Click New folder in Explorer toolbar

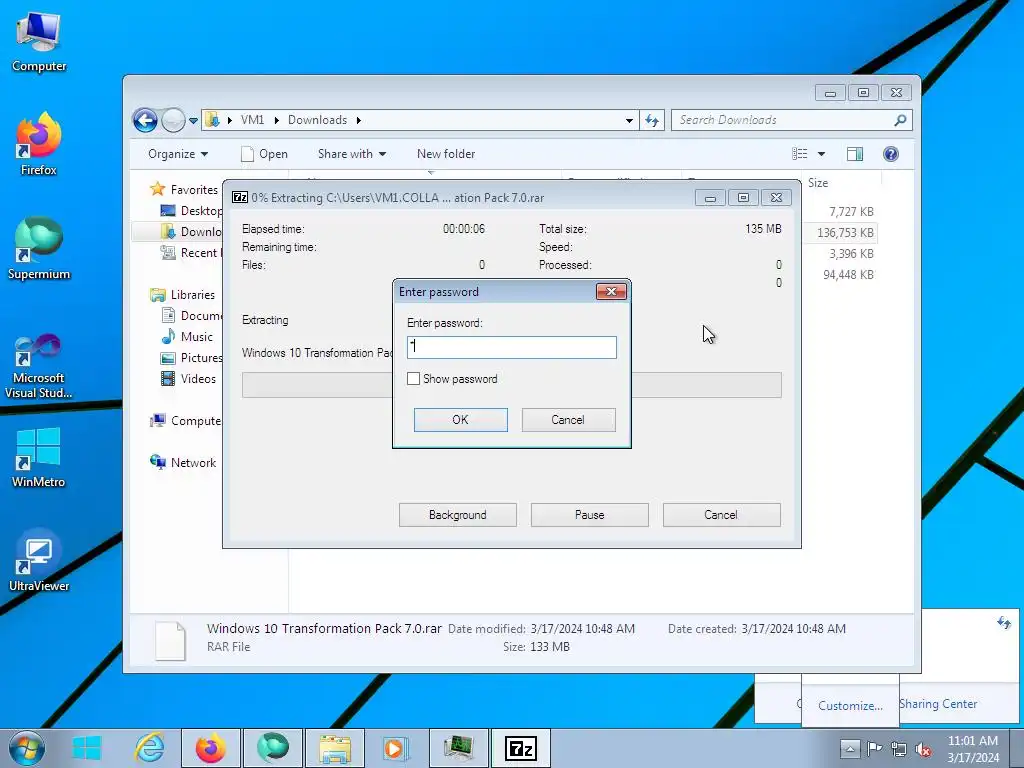[x=446, y=154]
